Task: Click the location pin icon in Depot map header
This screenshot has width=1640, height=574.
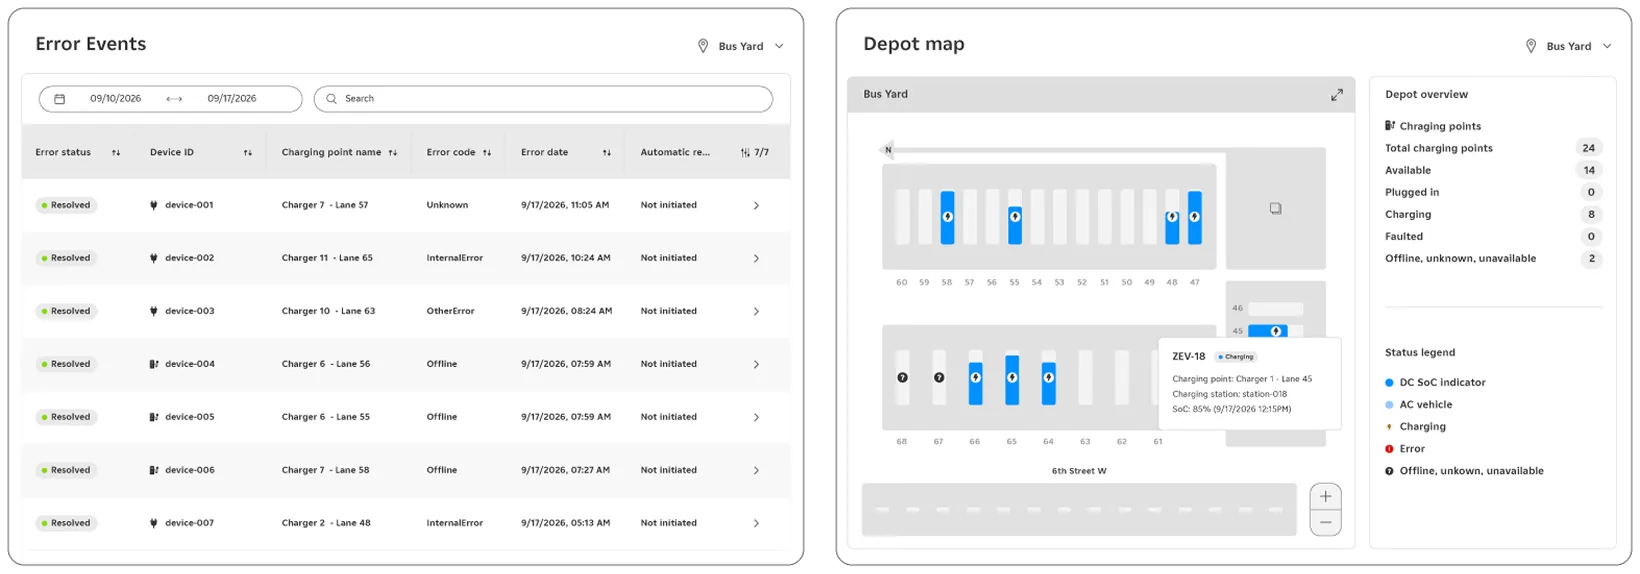Action: click(x=1531, y=46)
